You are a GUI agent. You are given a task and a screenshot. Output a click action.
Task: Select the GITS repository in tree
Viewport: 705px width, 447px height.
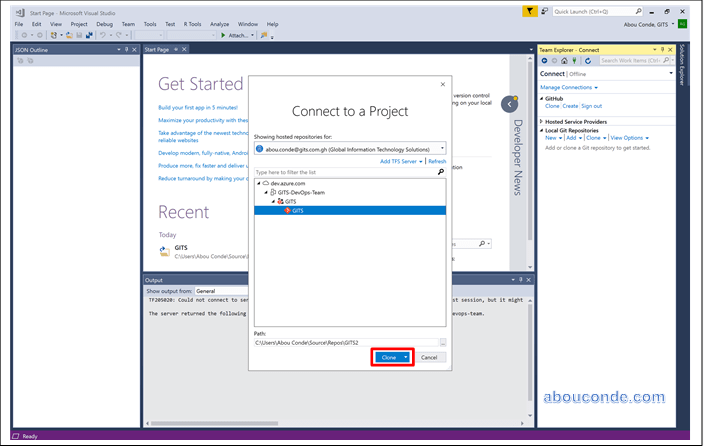click(297, 210)
